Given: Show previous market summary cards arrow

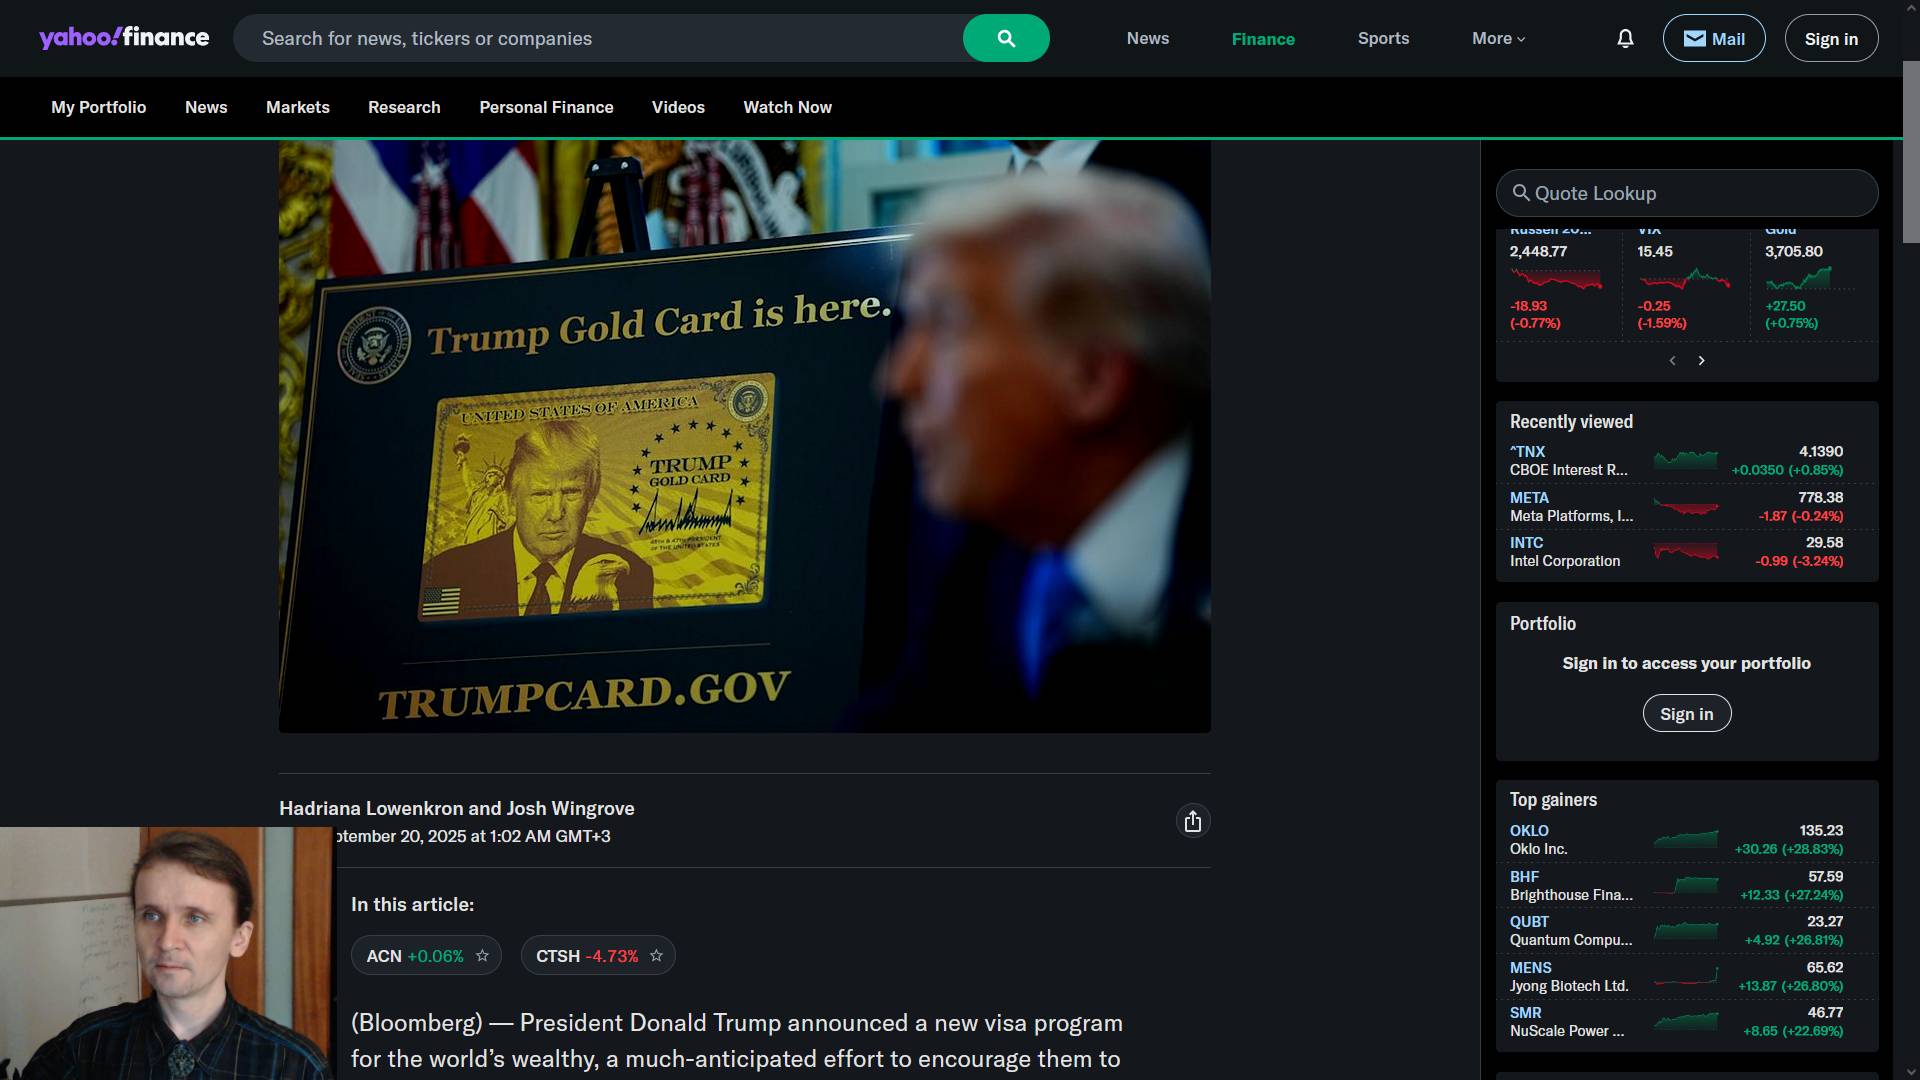Looking at the screenshot, I should point(1672,361).
